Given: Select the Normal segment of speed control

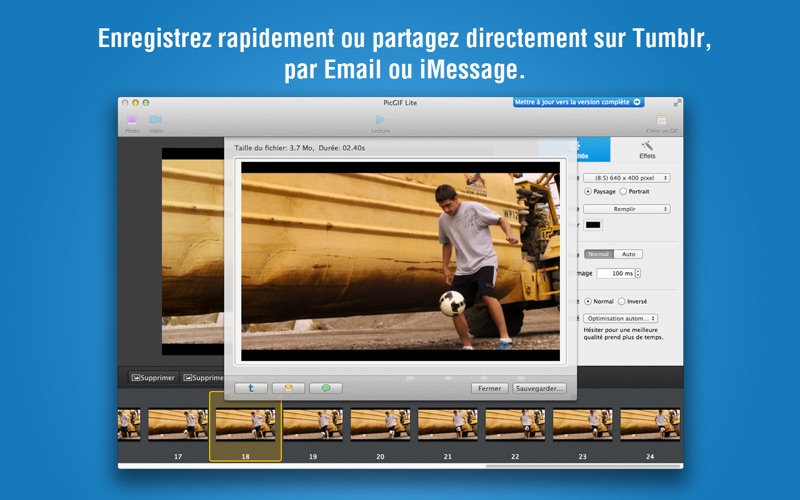Looking at the screenshot, I should pos(598,254).
